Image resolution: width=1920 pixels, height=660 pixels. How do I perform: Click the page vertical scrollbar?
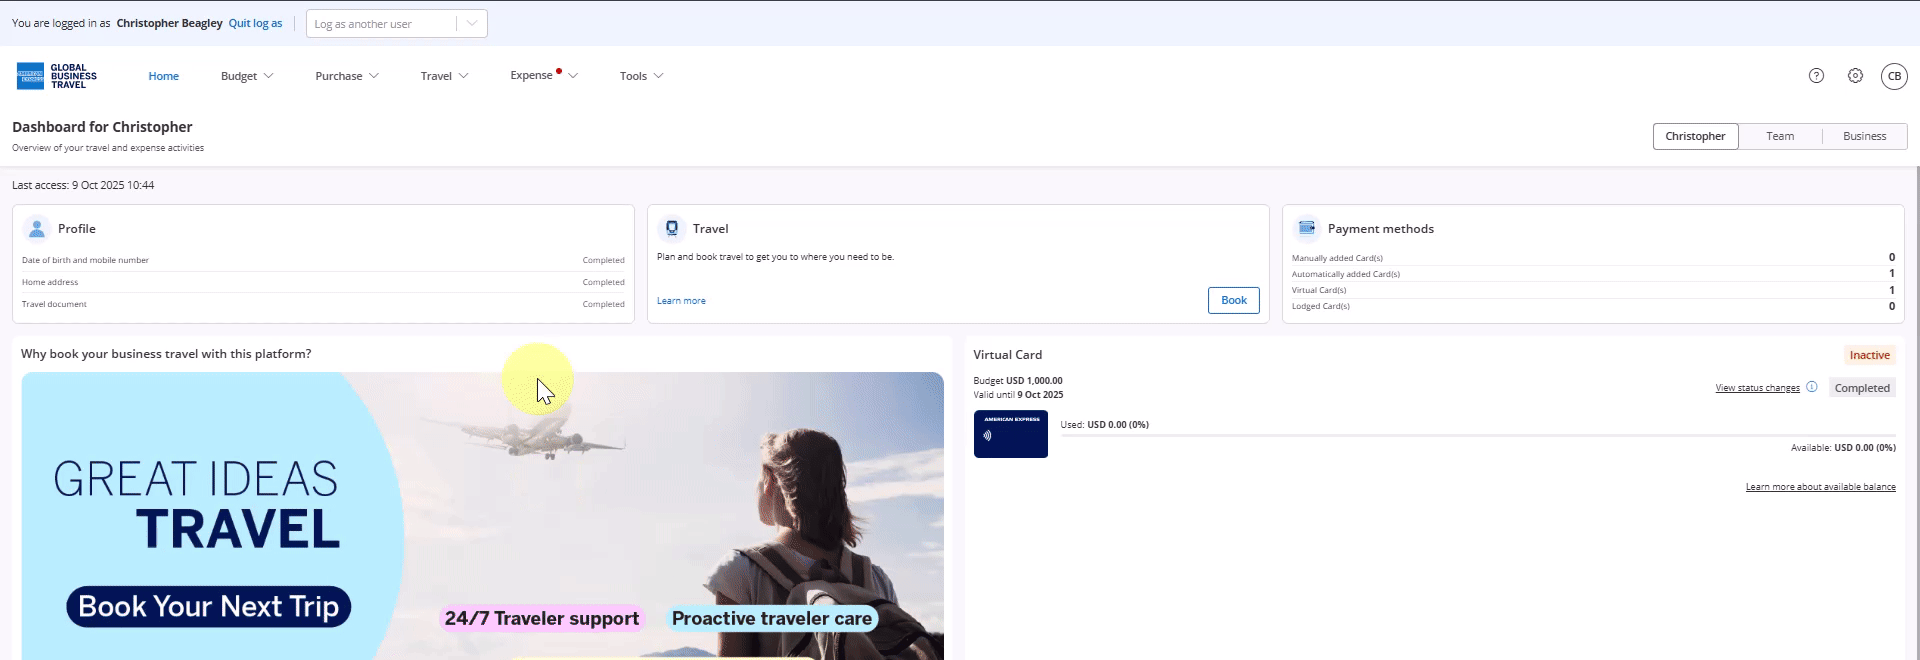1916,413
